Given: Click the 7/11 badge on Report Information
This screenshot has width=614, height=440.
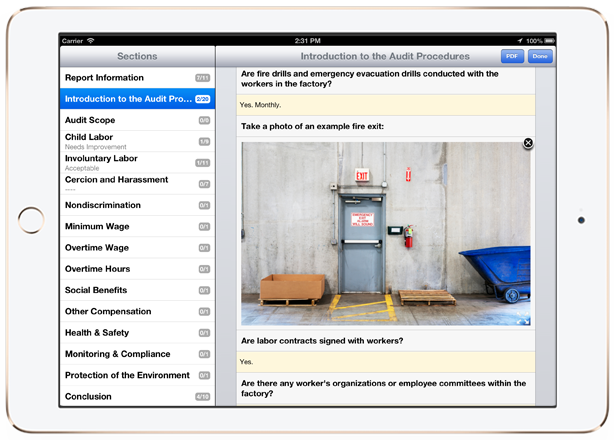Looking at the screenshot, I should pyautogui.click(x=202, y=78).
